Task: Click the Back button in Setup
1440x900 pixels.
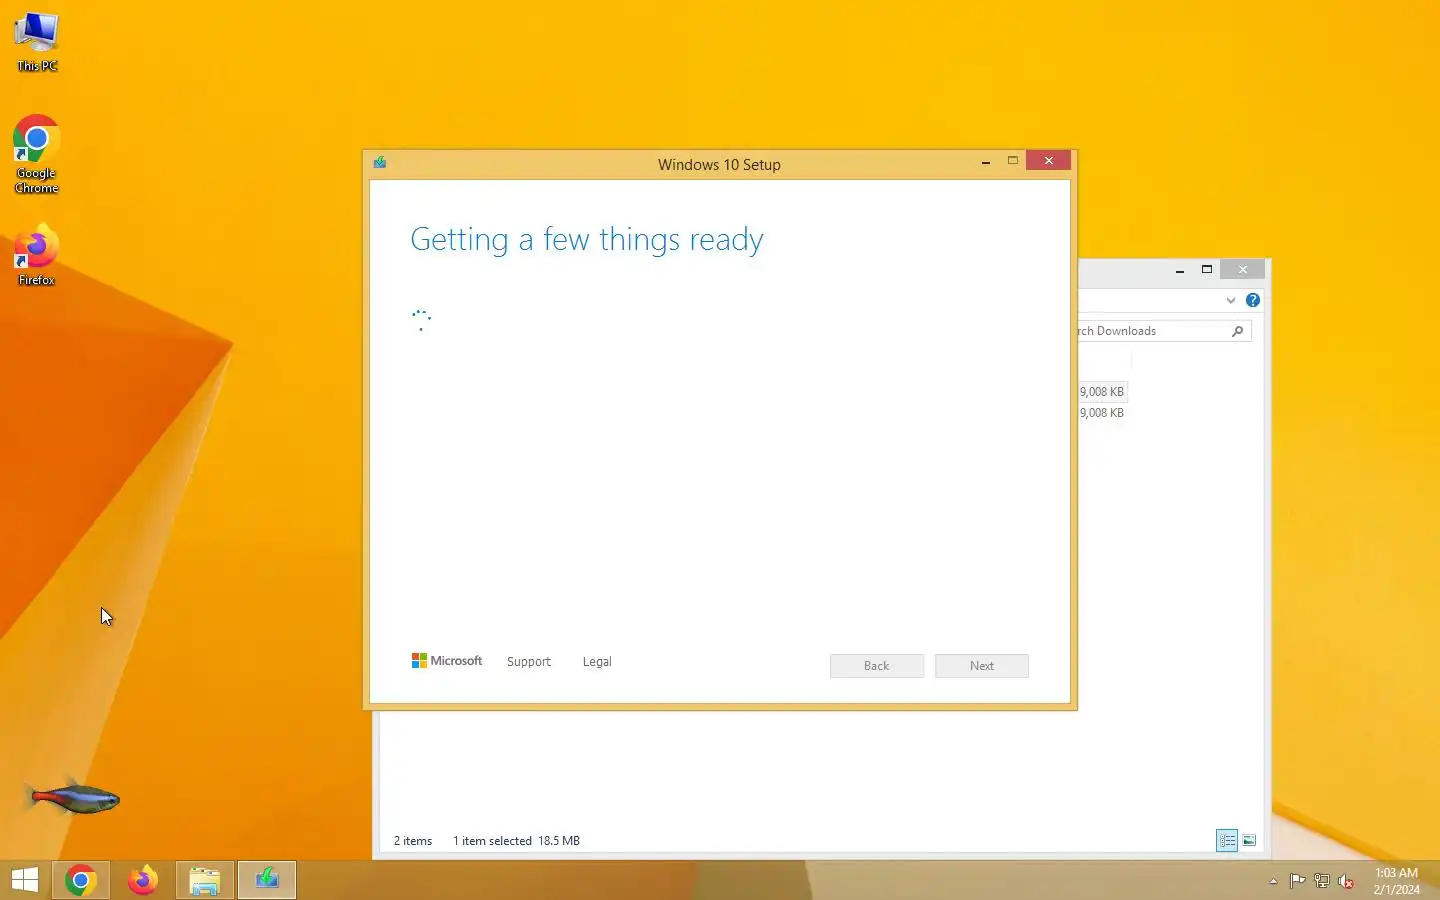Action: (877, 666)
